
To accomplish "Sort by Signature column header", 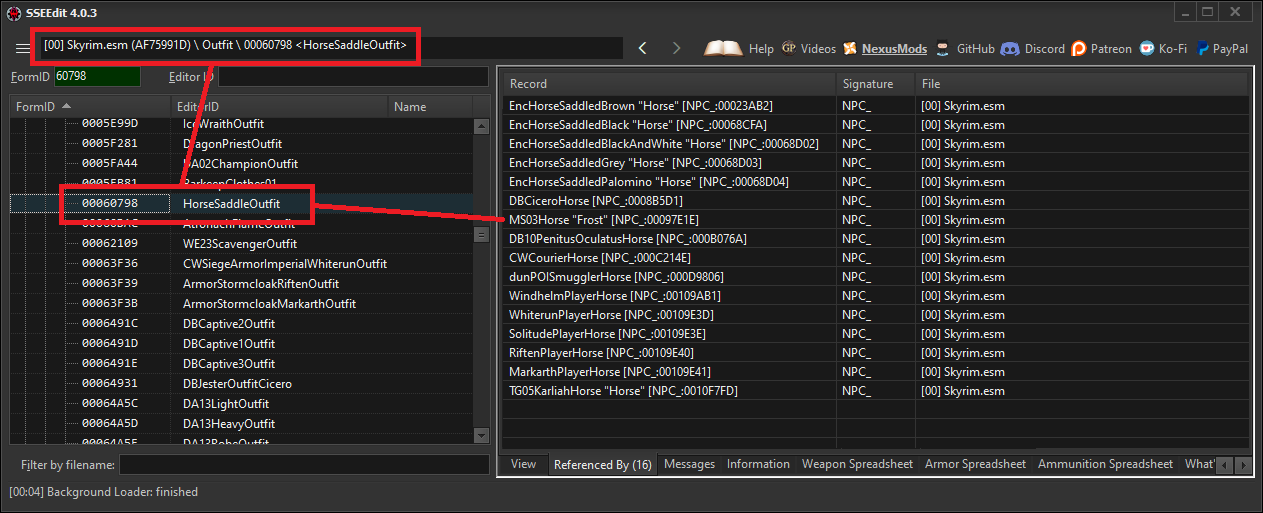I will point(875,83).
